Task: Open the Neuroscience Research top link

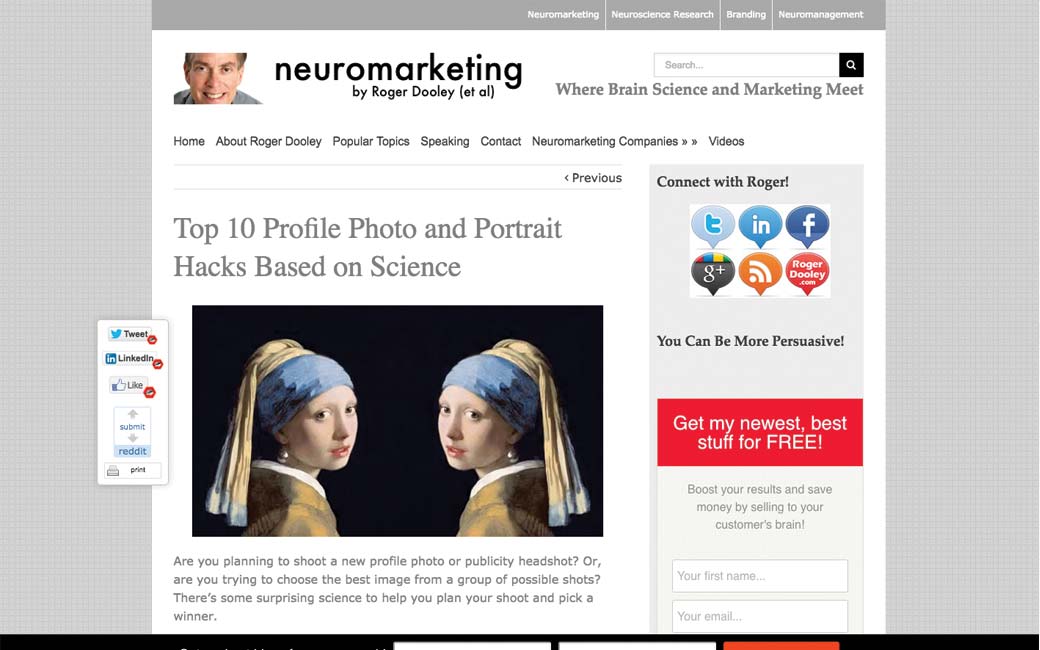Action: click(662, 14)
